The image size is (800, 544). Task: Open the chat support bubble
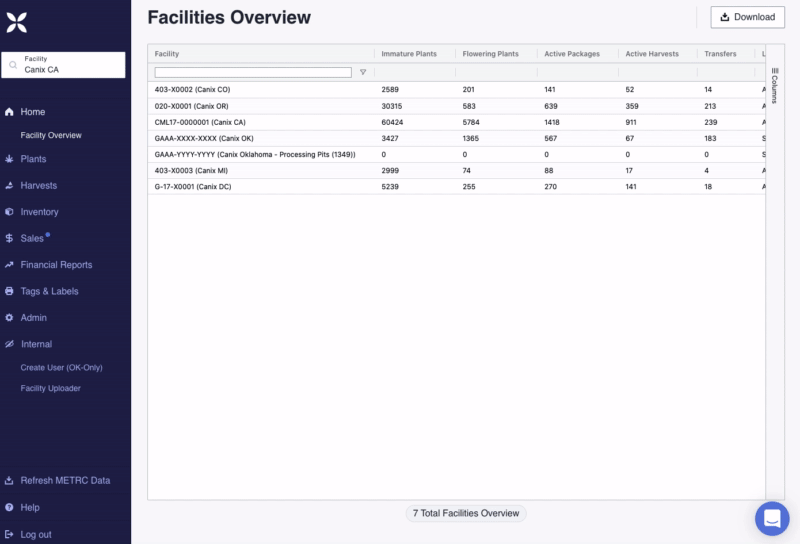(772, 518)
